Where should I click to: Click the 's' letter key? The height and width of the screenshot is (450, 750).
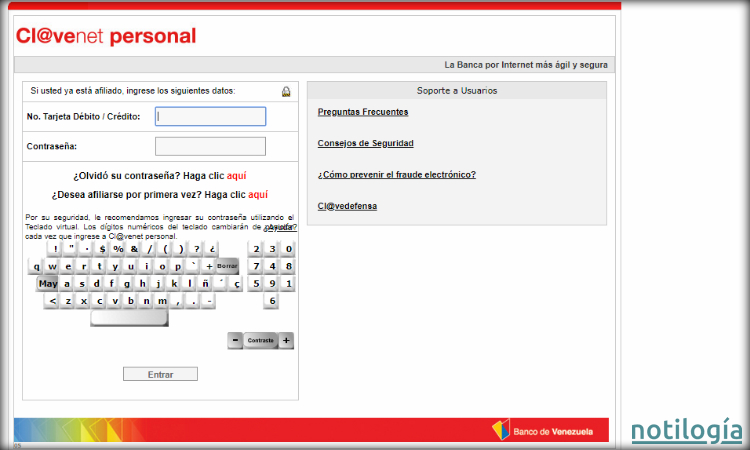pos(82,284)
